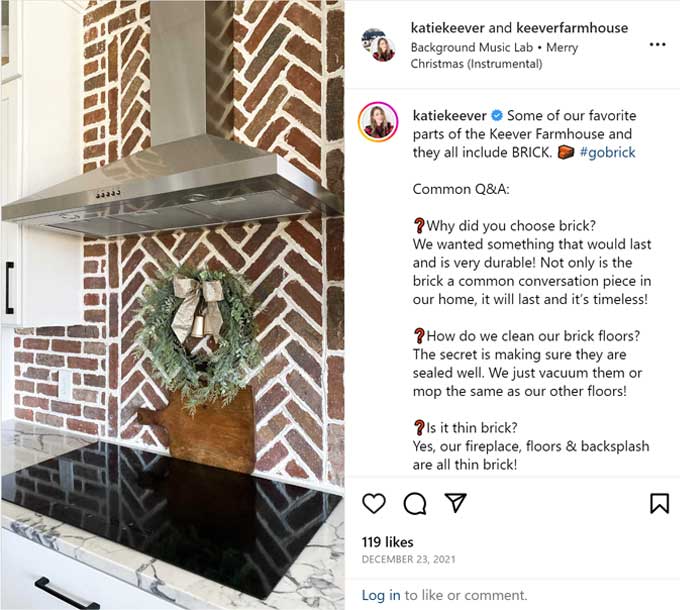This screenshot has width=680, height=610.
Task: Click the wreath in the post image
Action: pyautogui.click(x=199, y=334)
